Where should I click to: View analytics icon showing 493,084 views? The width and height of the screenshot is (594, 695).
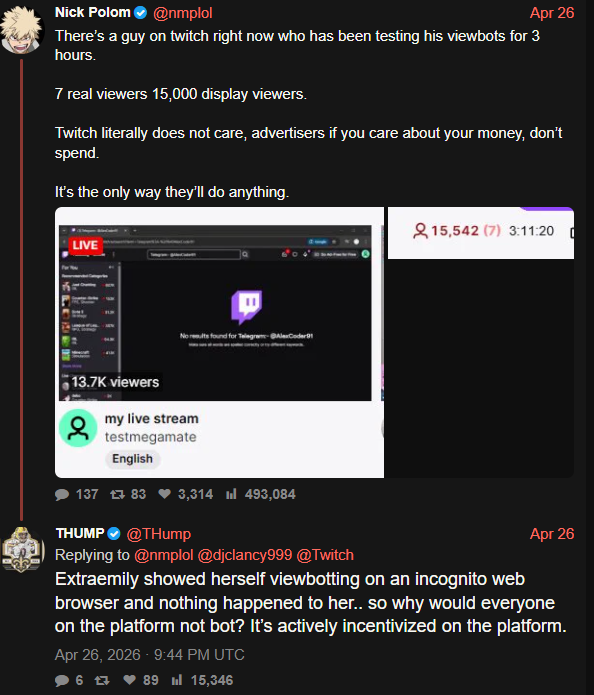click(231, 494)
